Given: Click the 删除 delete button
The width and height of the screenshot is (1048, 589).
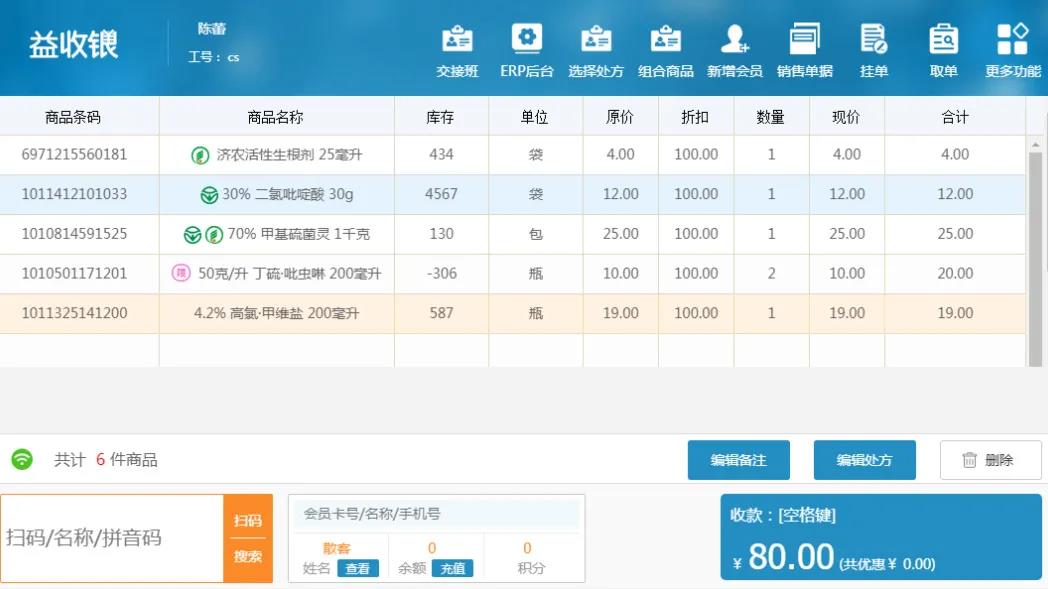Looking at the screenshot, I should point(990,460).
